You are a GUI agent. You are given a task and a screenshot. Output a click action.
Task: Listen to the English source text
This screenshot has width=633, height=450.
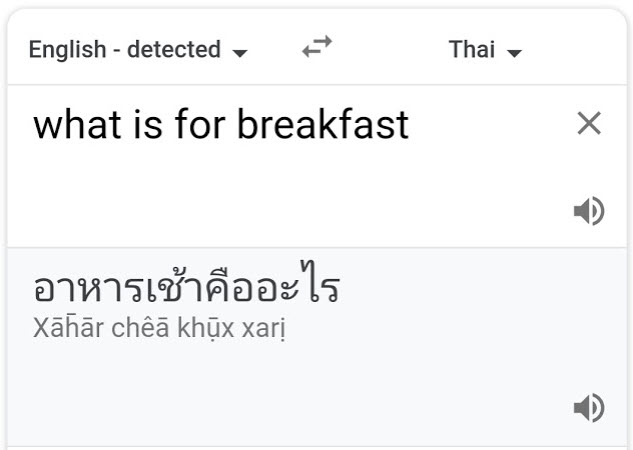click(x=589, y=211)
